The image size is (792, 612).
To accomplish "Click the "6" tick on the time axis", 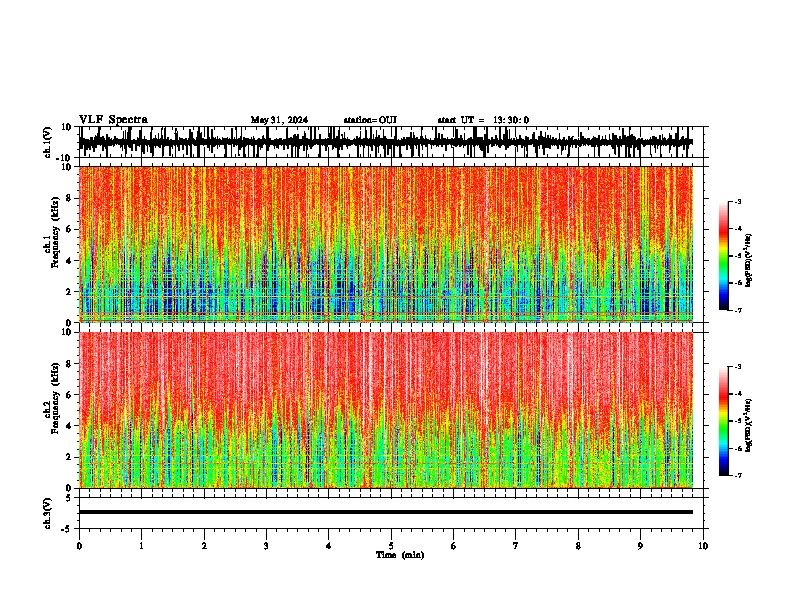I will click(x=454, y=546).
